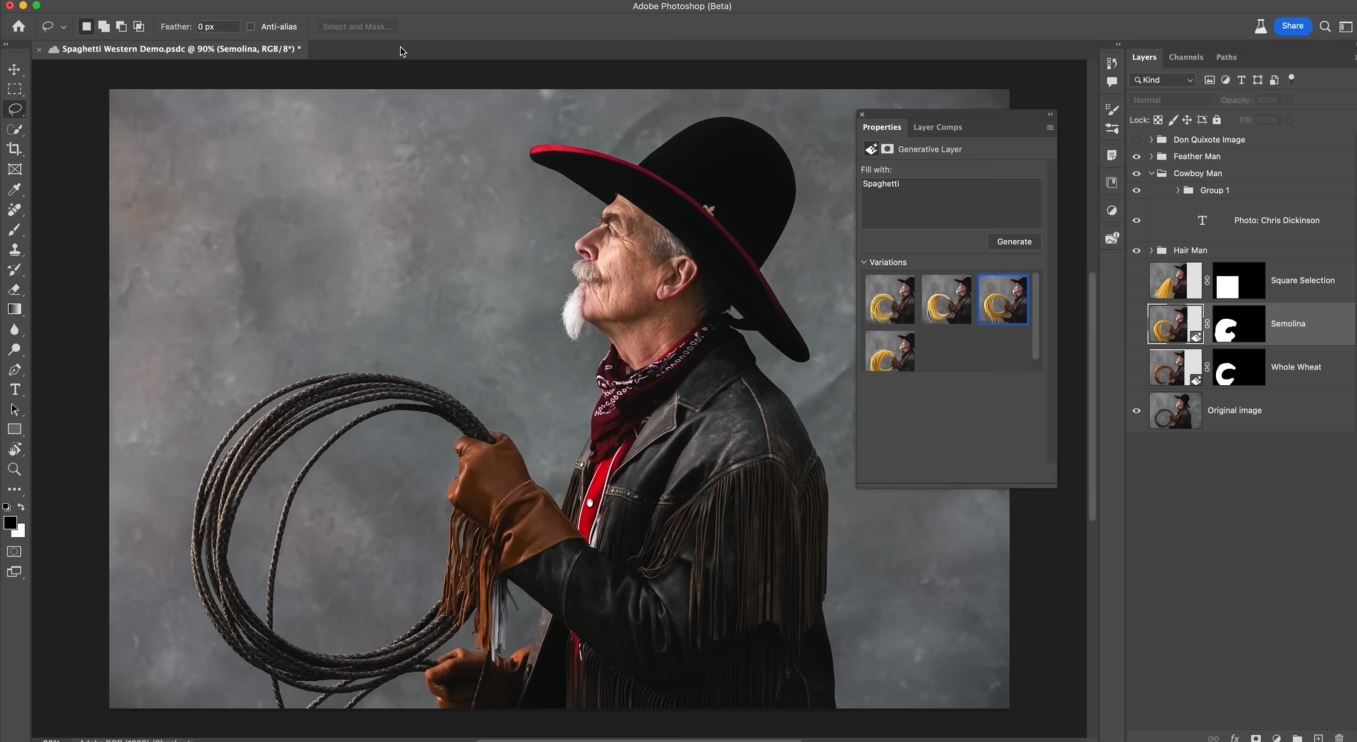
Task: Expand the Hair Man layer group
Action: click(1151, 250)
